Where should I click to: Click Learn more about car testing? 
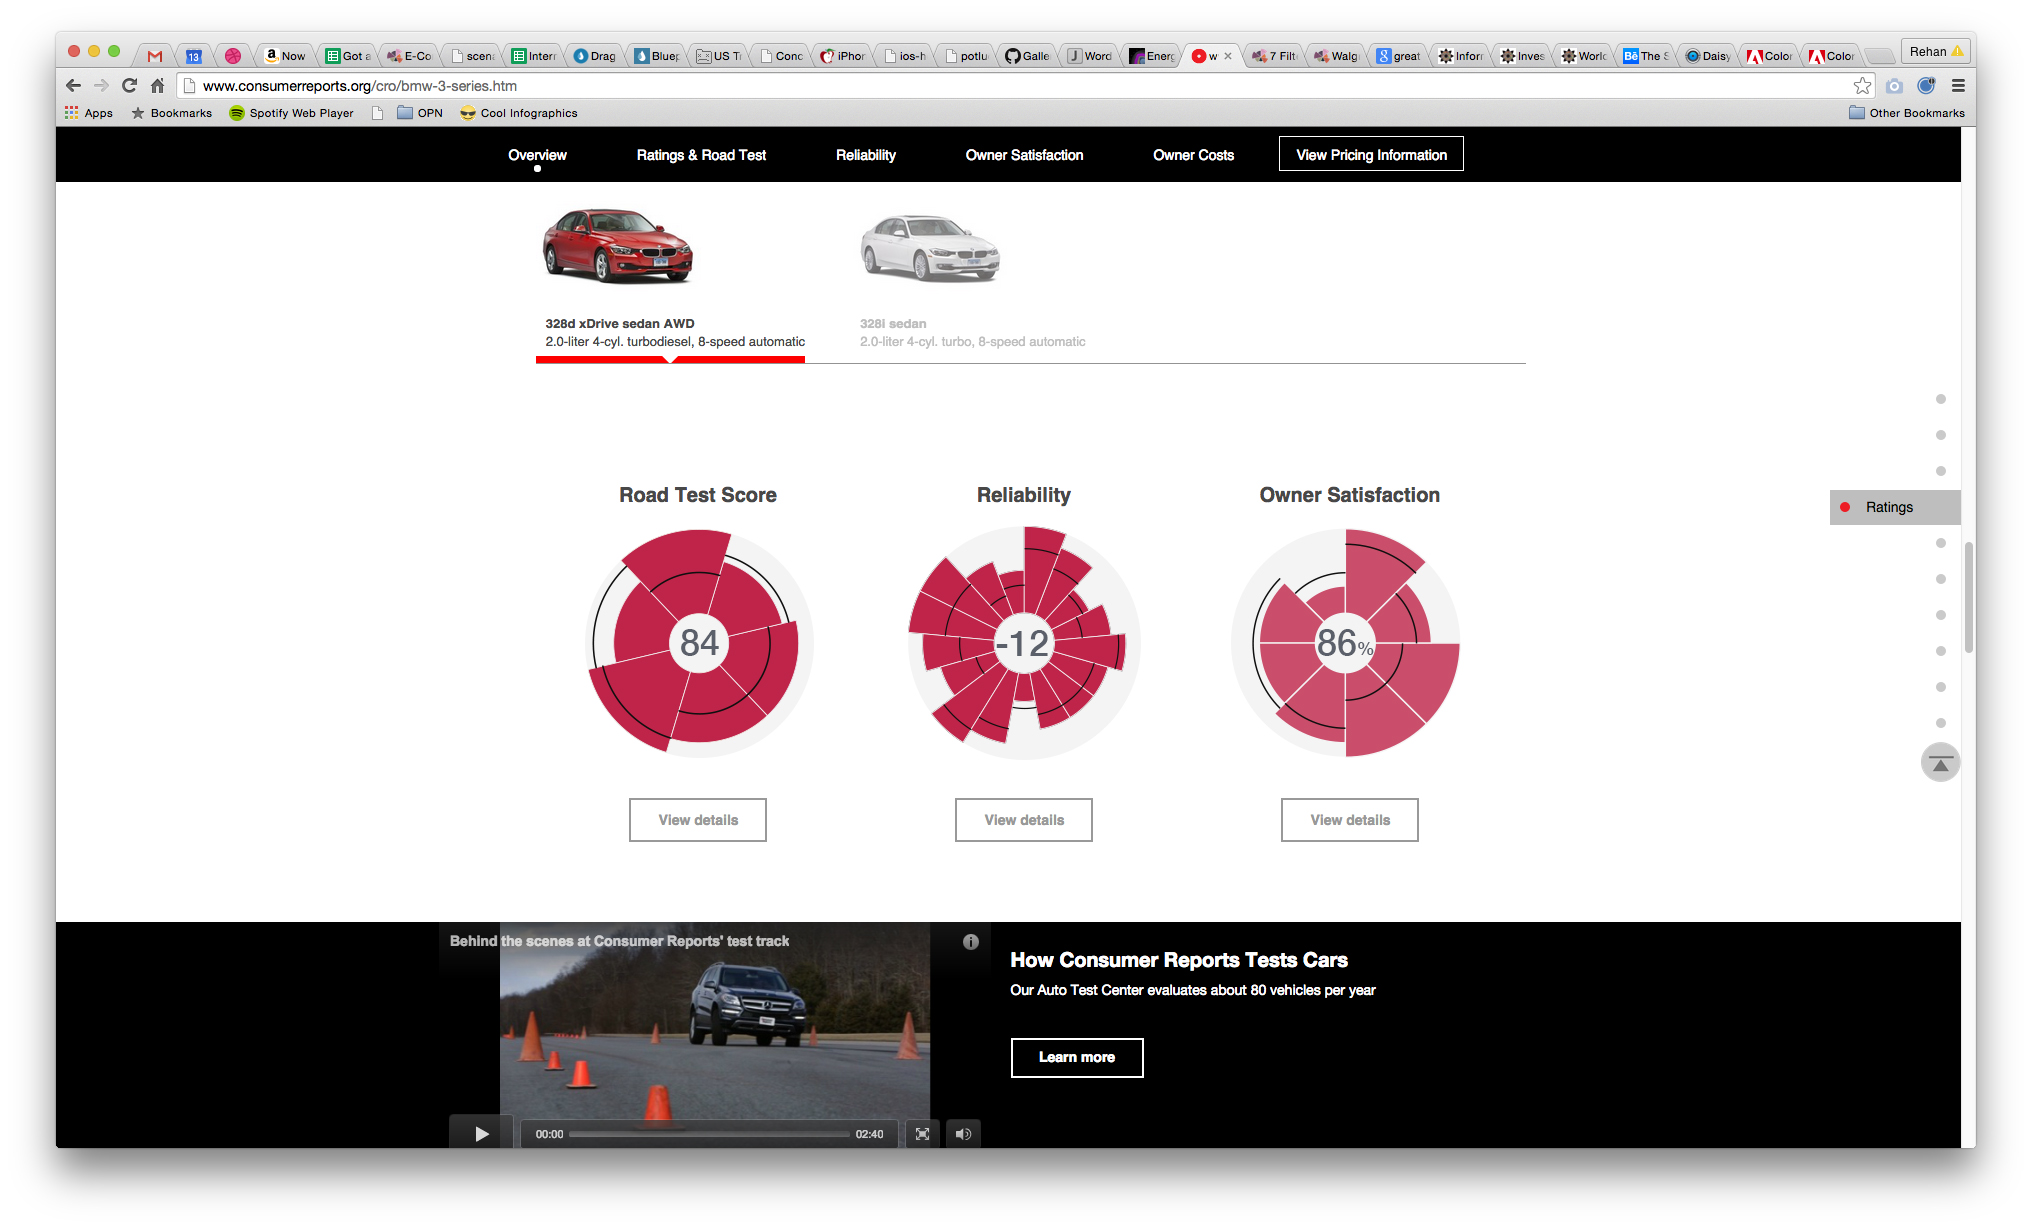coord(1077,1057)
